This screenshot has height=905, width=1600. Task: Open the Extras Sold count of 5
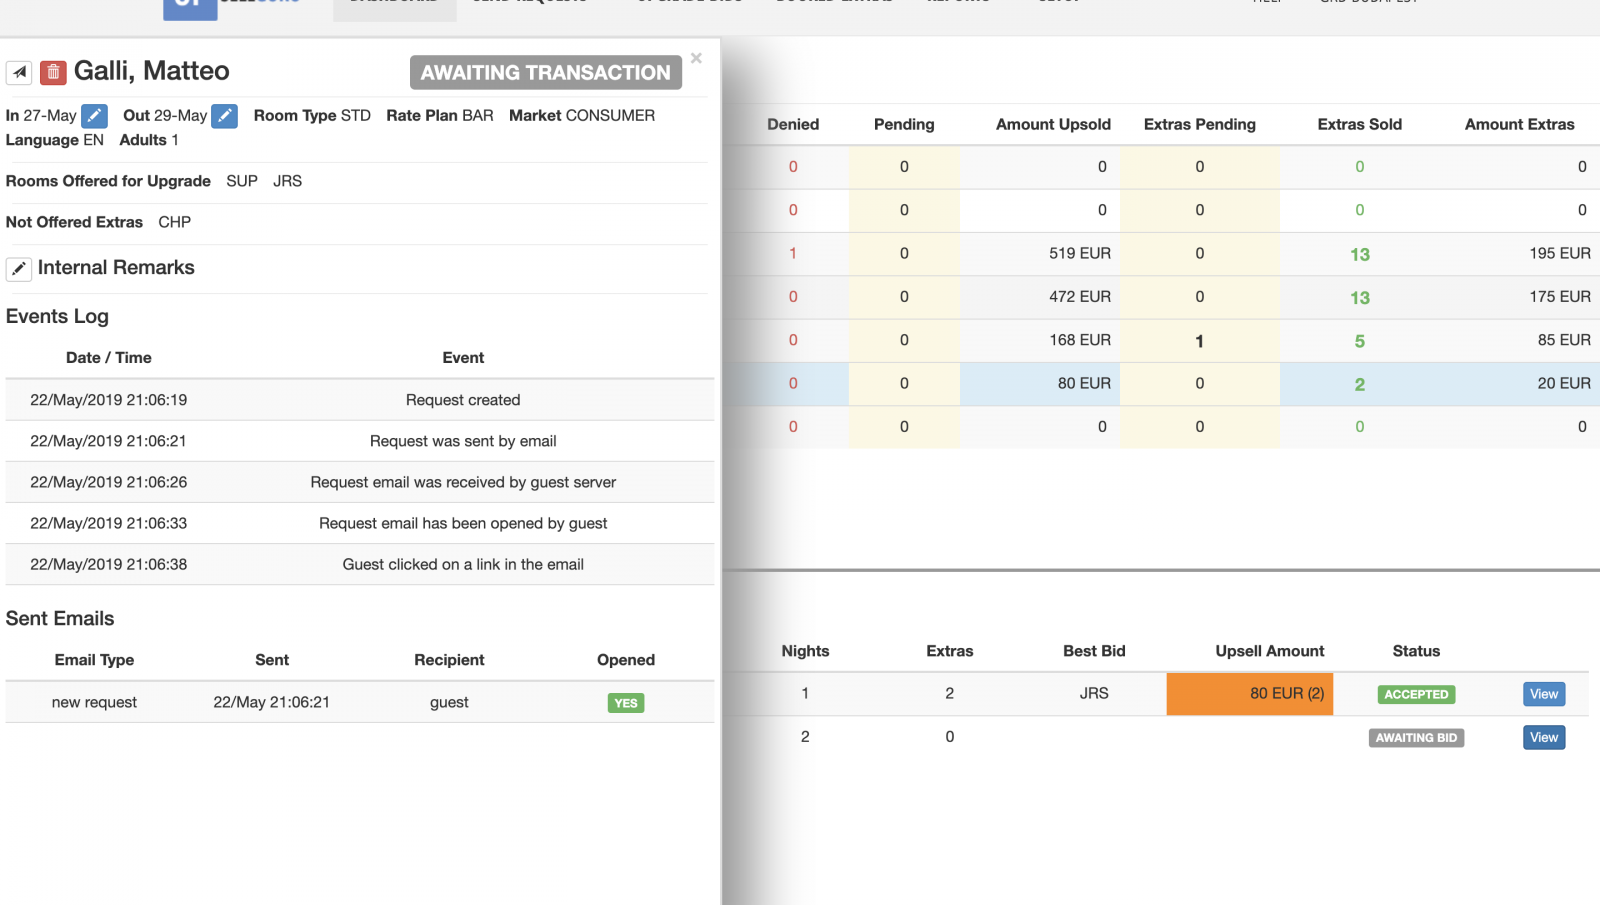point(1359,341)
